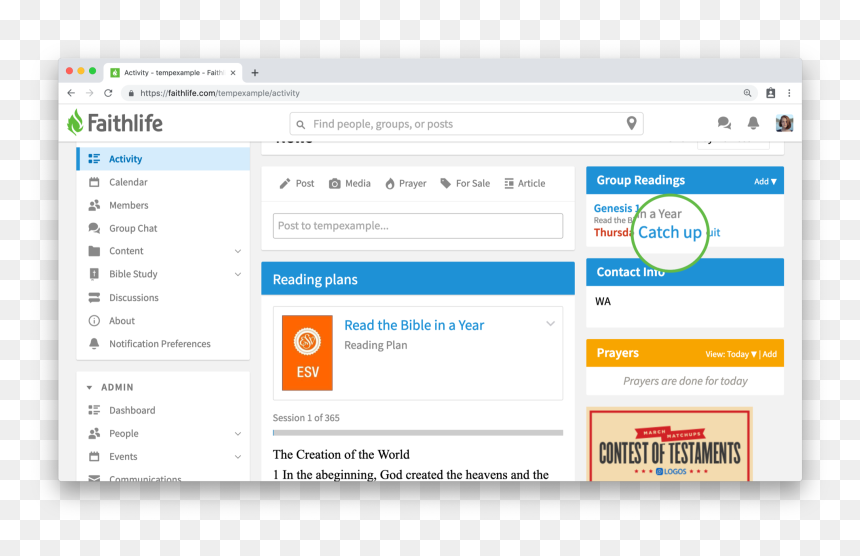Click the browser forward arrow

coord(89,93)
